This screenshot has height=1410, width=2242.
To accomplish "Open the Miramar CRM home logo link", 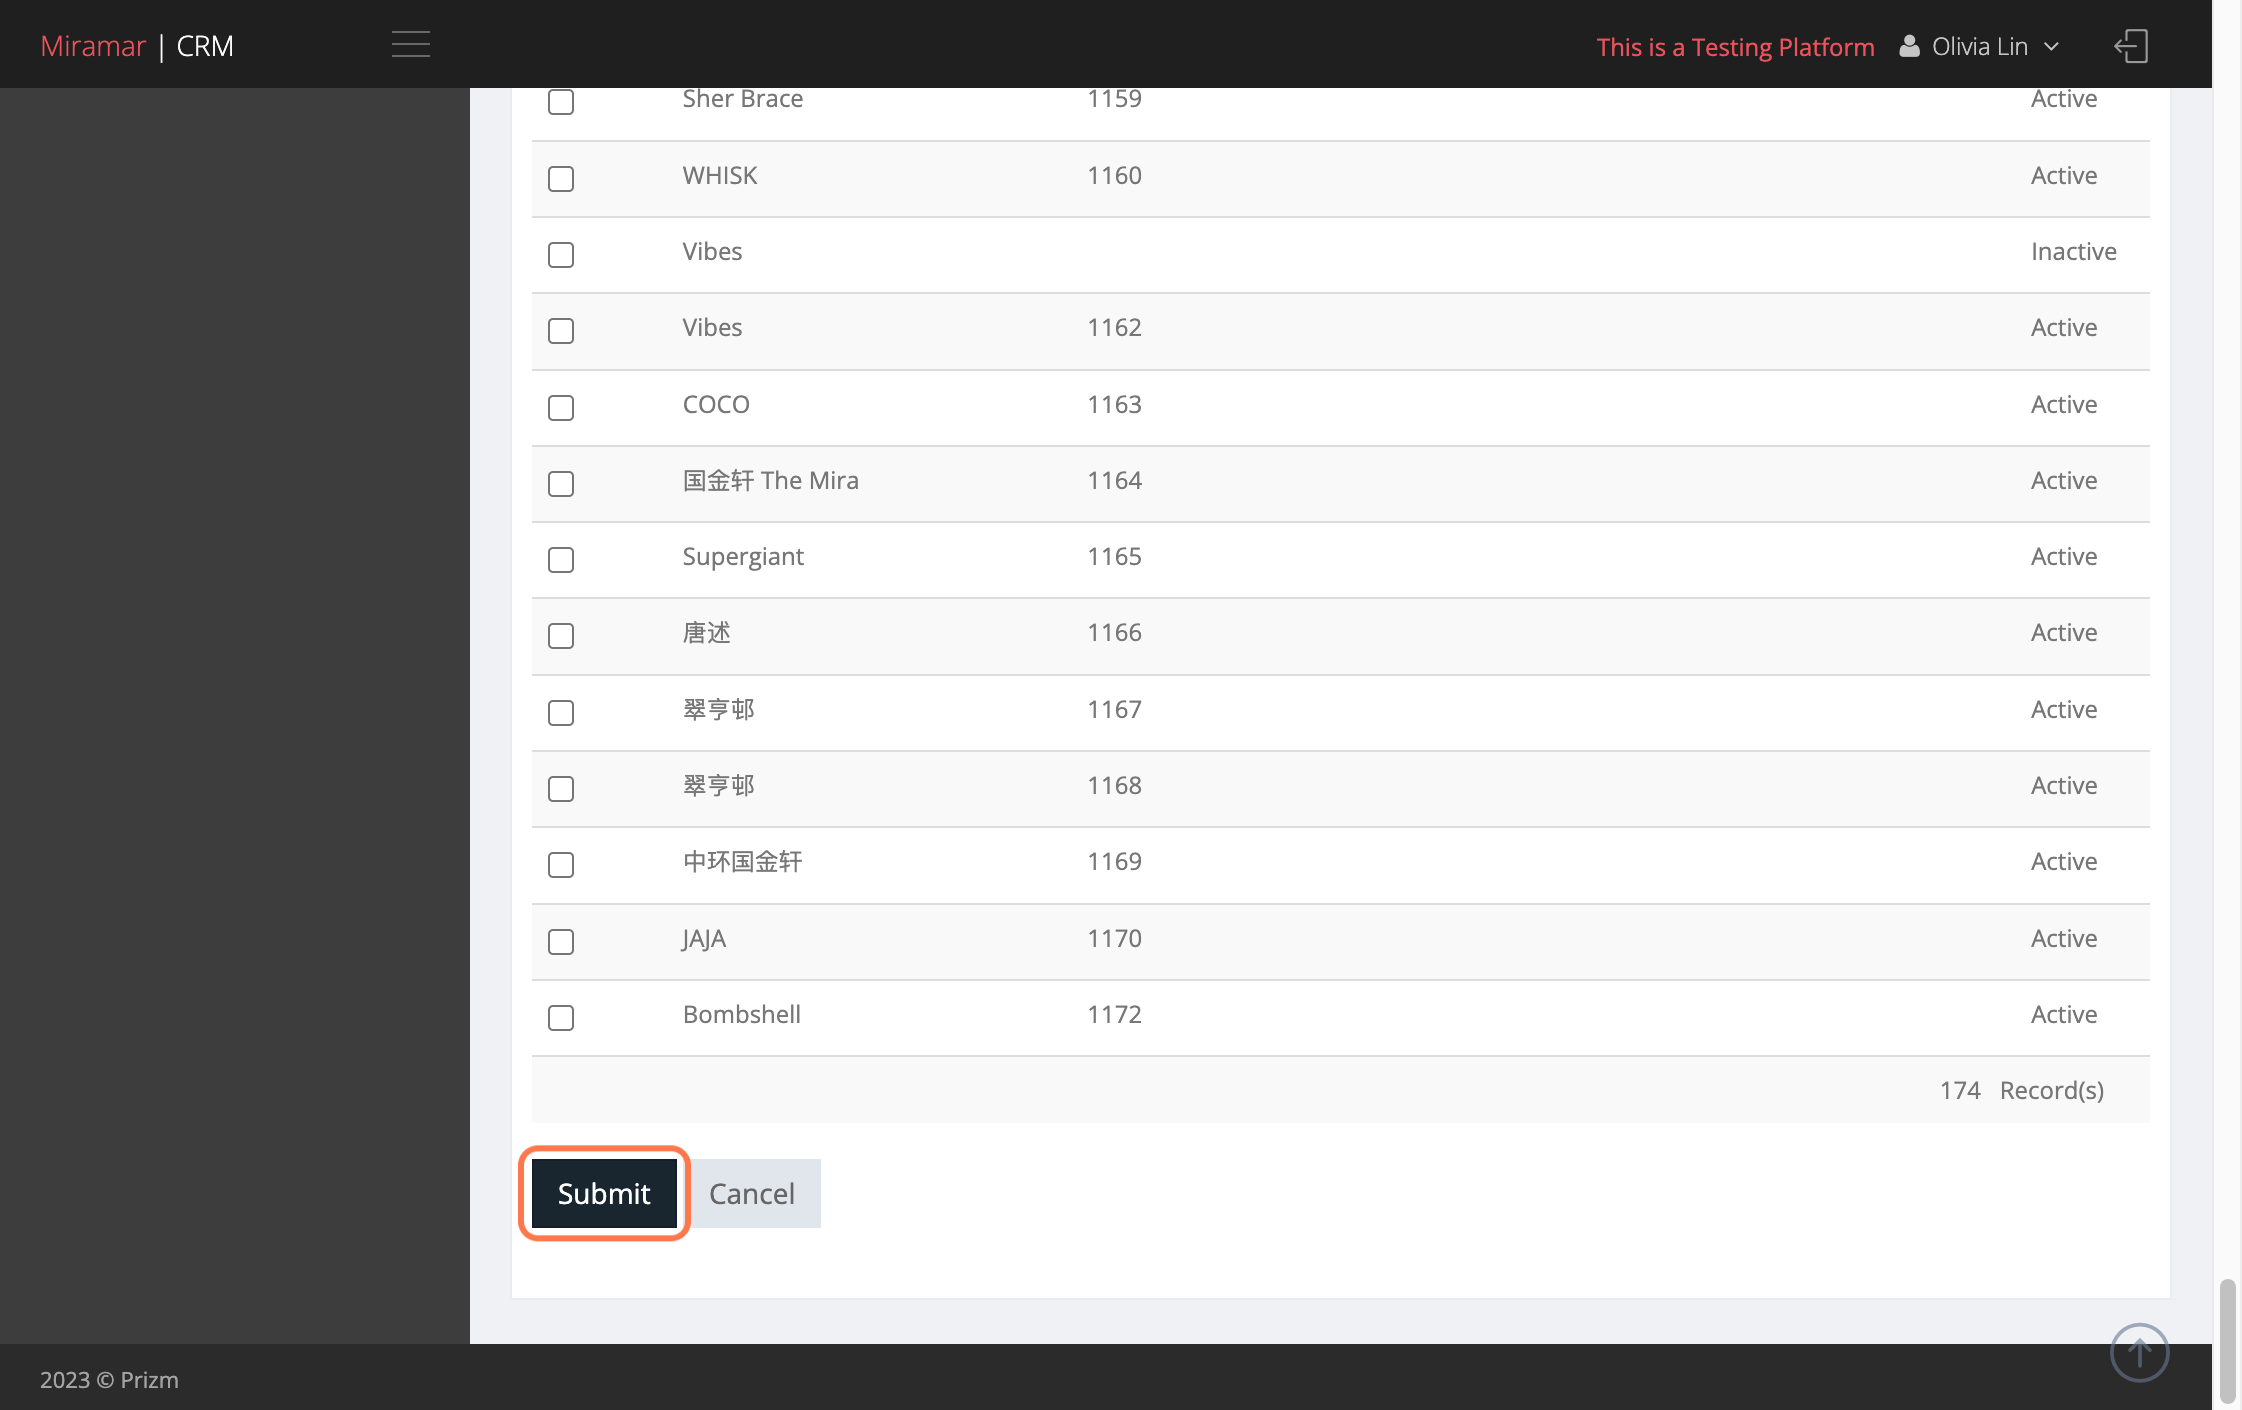I will click(x=137, y=46).
